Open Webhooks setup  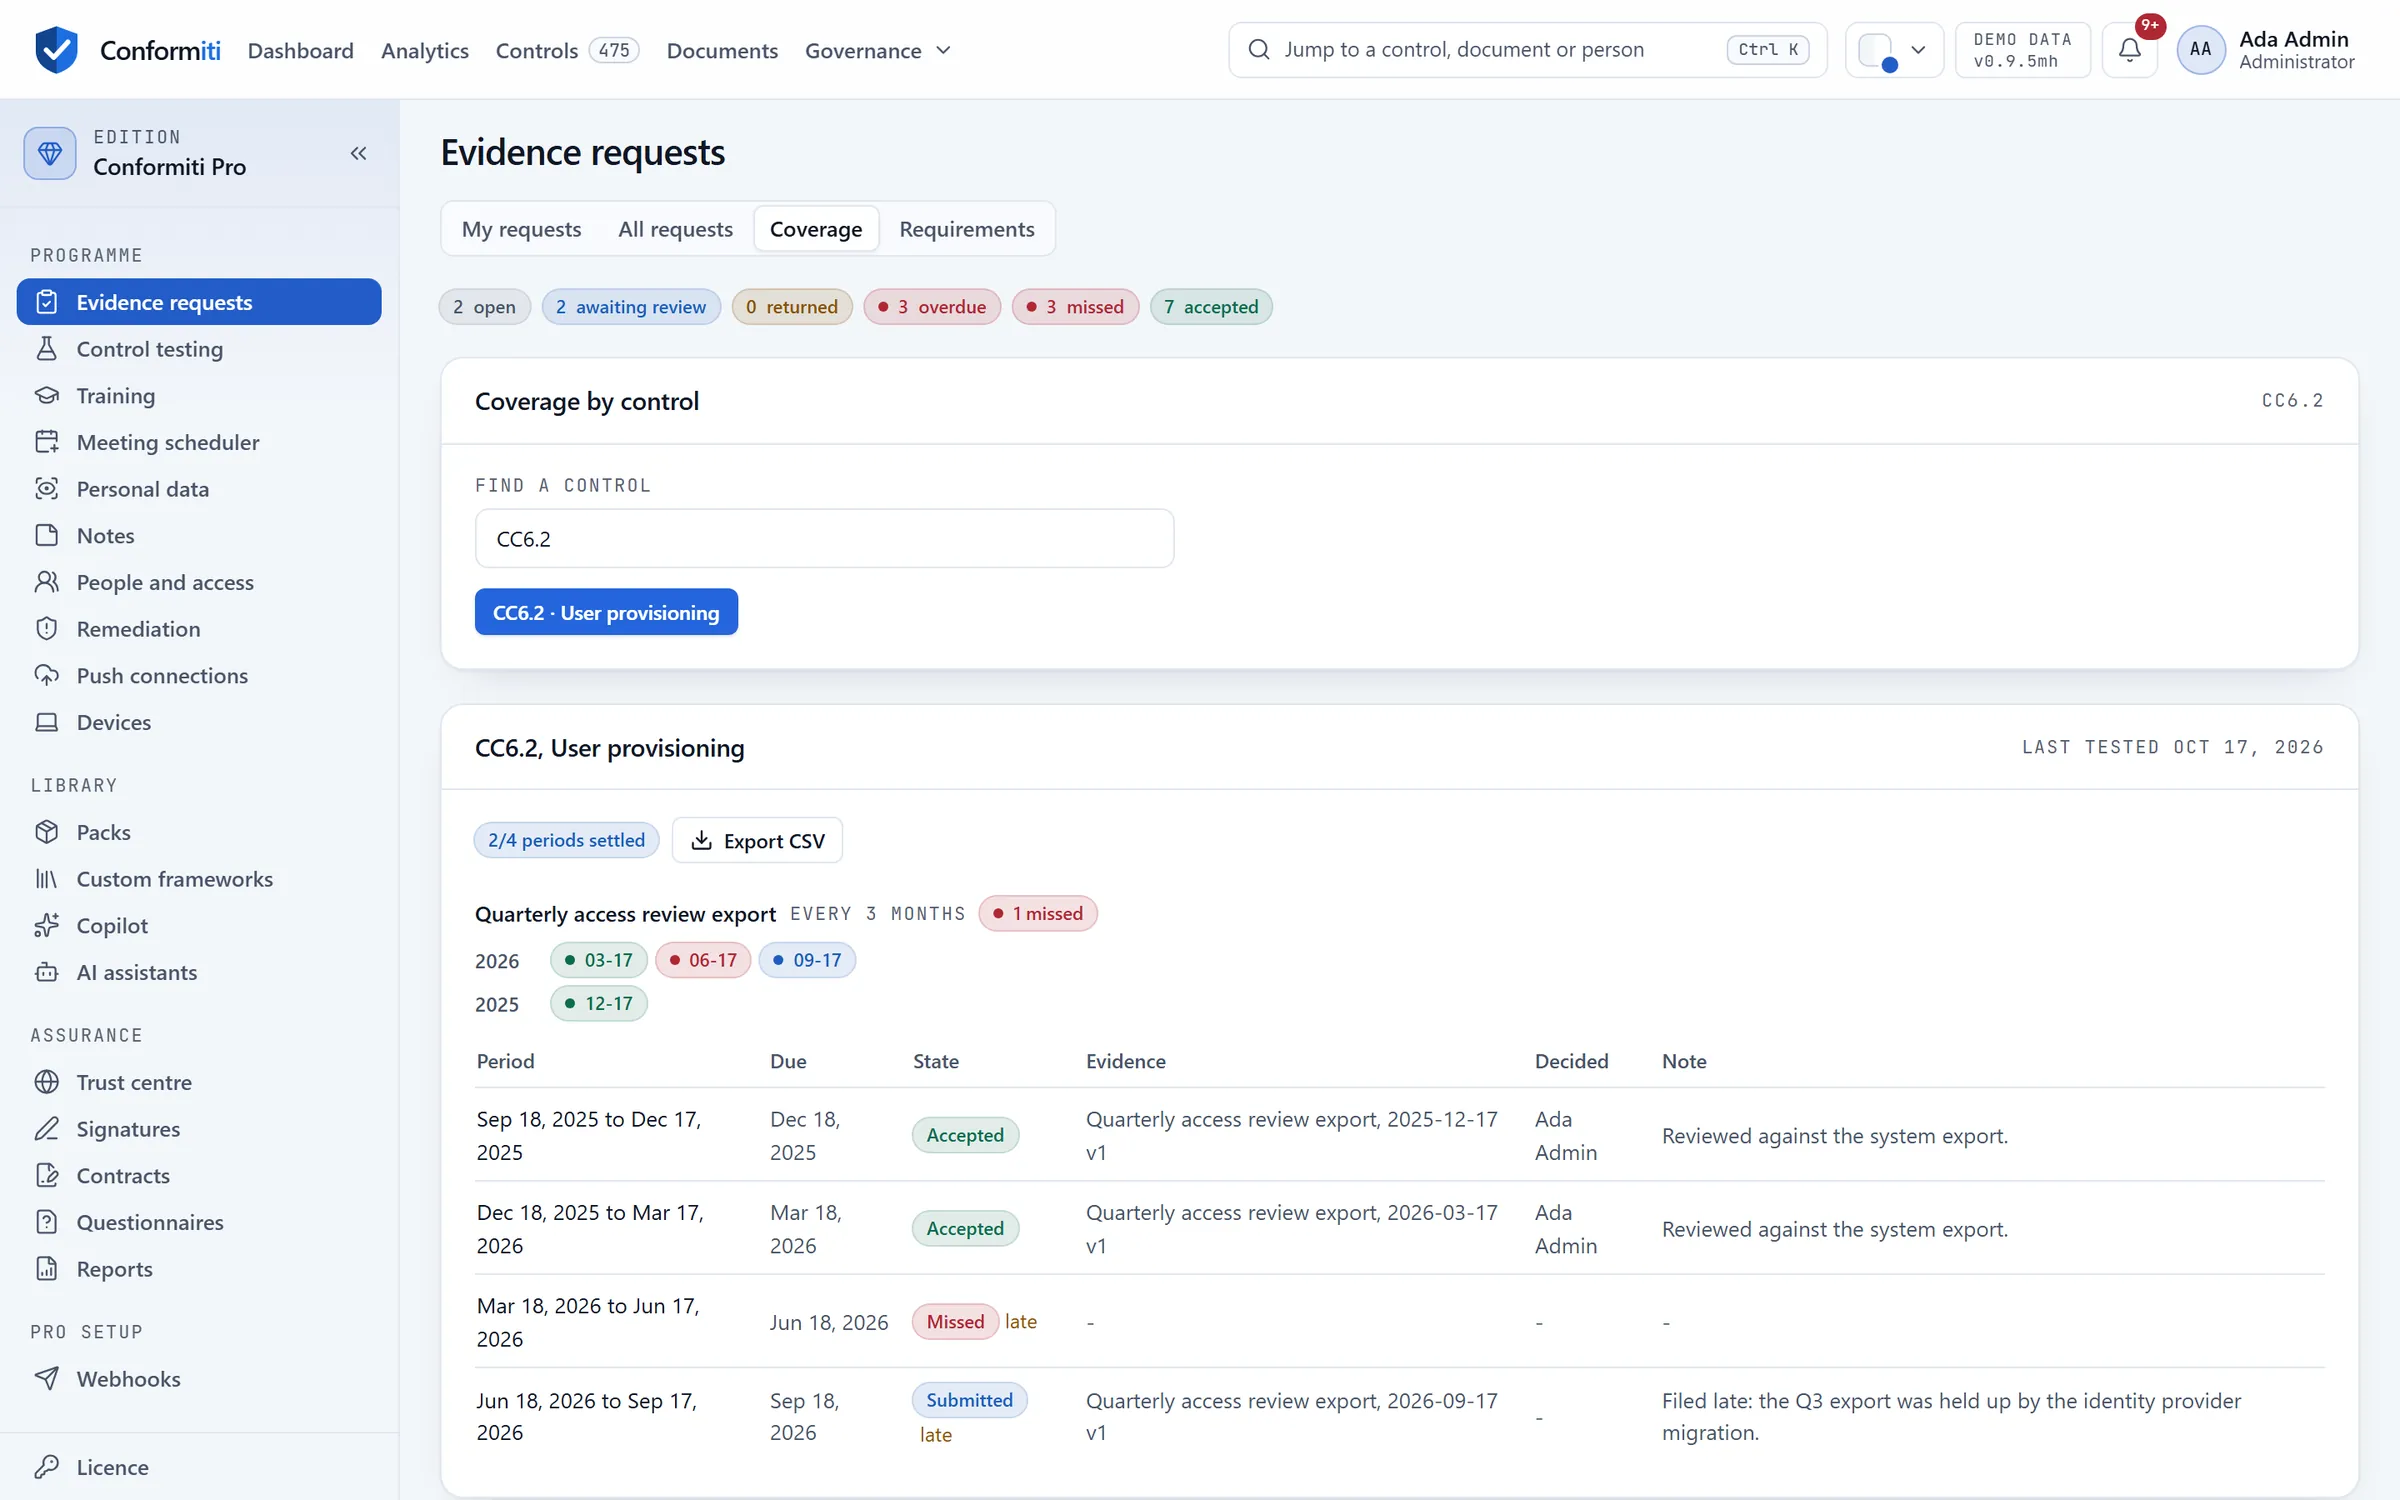point(199,1379)
